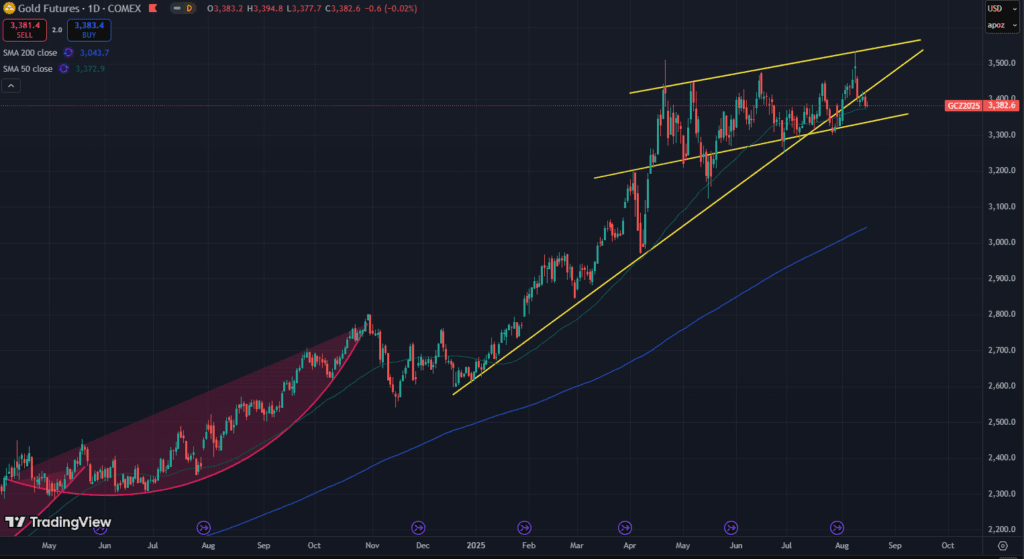Viewport: 1024px width, 559px height.
Task: Click the contract roll marker near February 2025
Action: coord(523,527)
